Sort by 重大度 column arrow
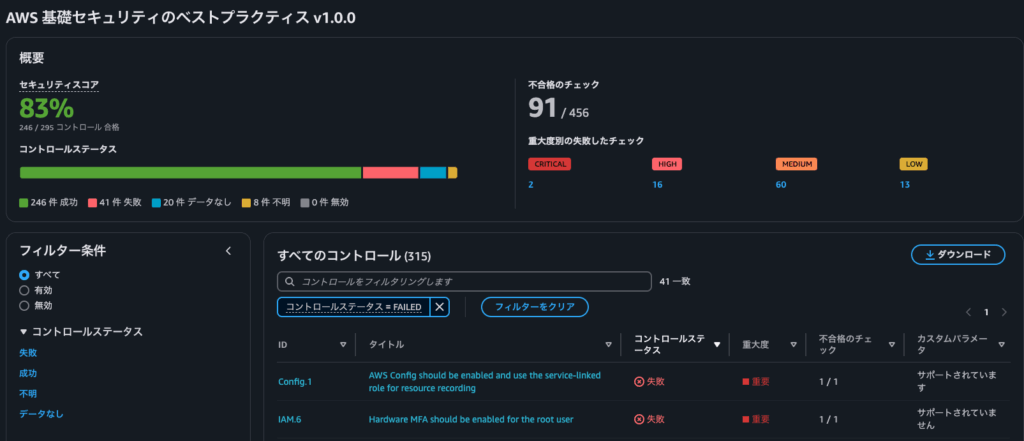The width and height of the screenshot is (1024, 441). pos(793,344)
